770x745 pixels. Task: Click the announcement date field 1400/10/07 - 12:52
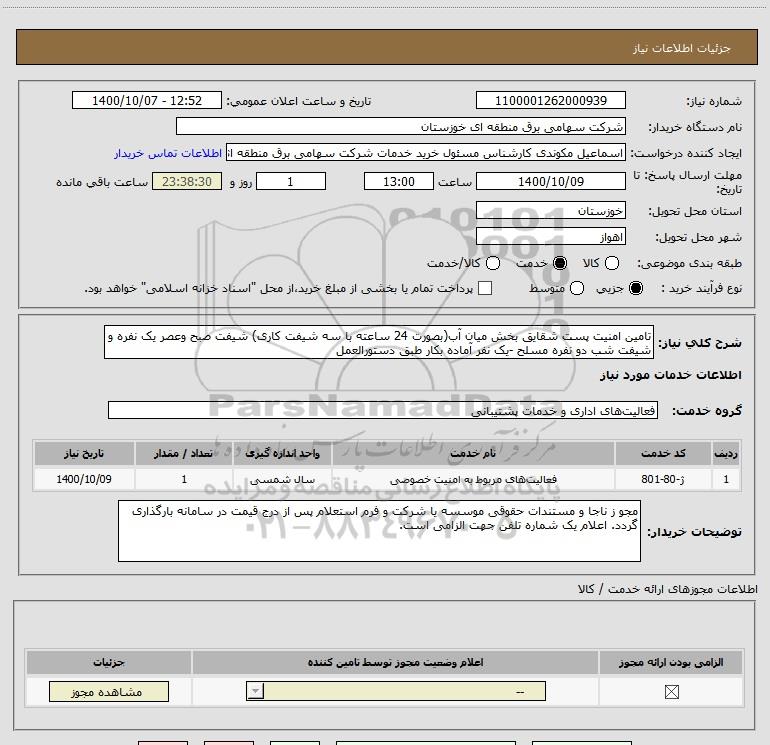[x=147, y=101]
